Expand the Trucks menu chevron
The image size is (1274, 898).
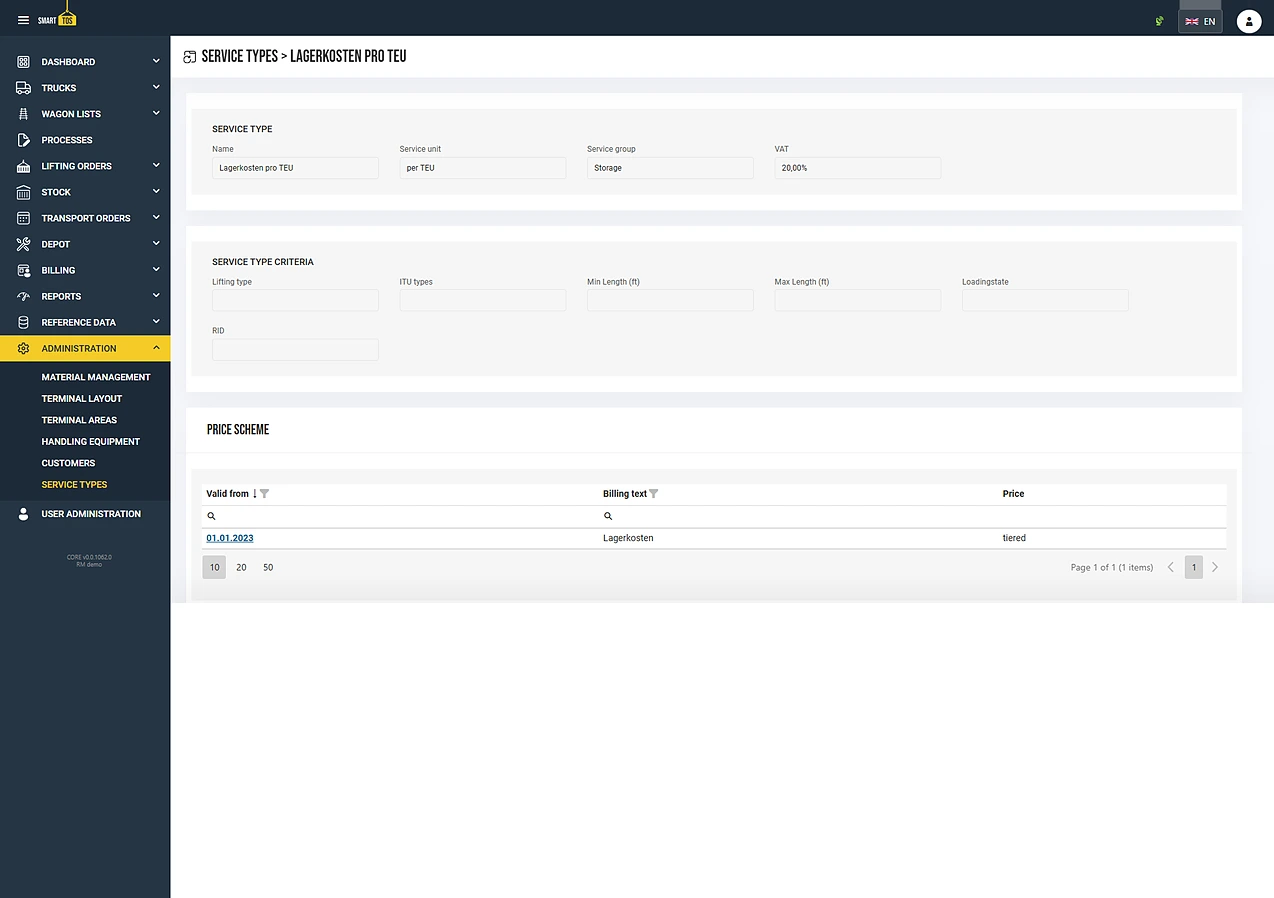156,87
